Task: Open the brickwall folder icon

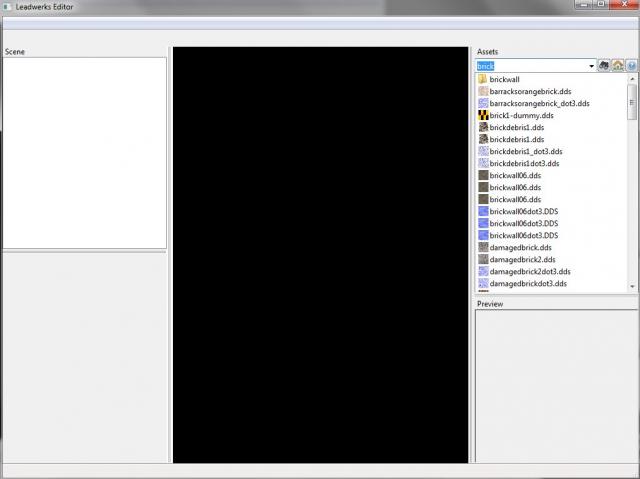Action: [x=483, y=79]
